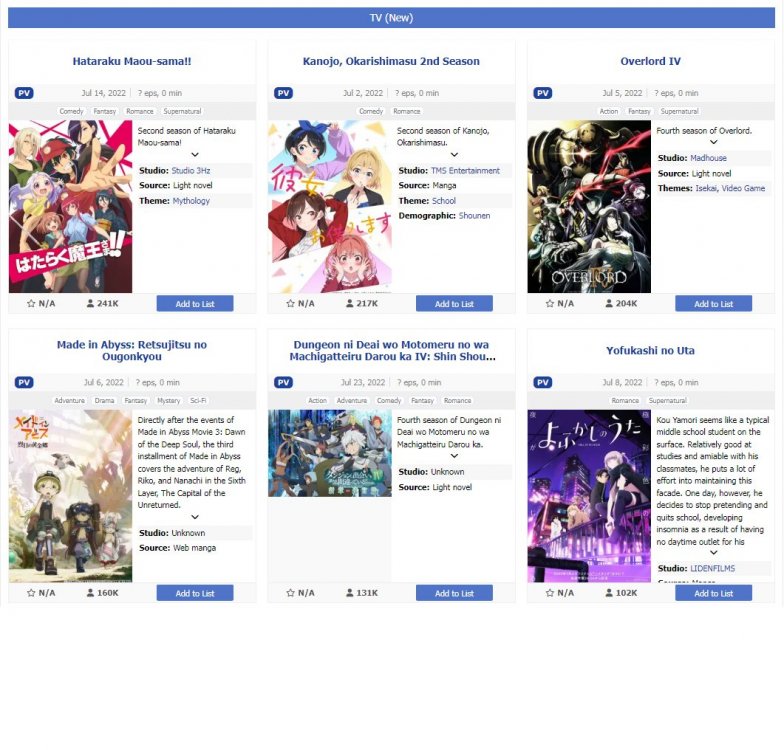784x750 pixels.
Task: Select the Supernatural genre tag on Overlord IV
Action: pyautogui.click(x=679, y=112)
